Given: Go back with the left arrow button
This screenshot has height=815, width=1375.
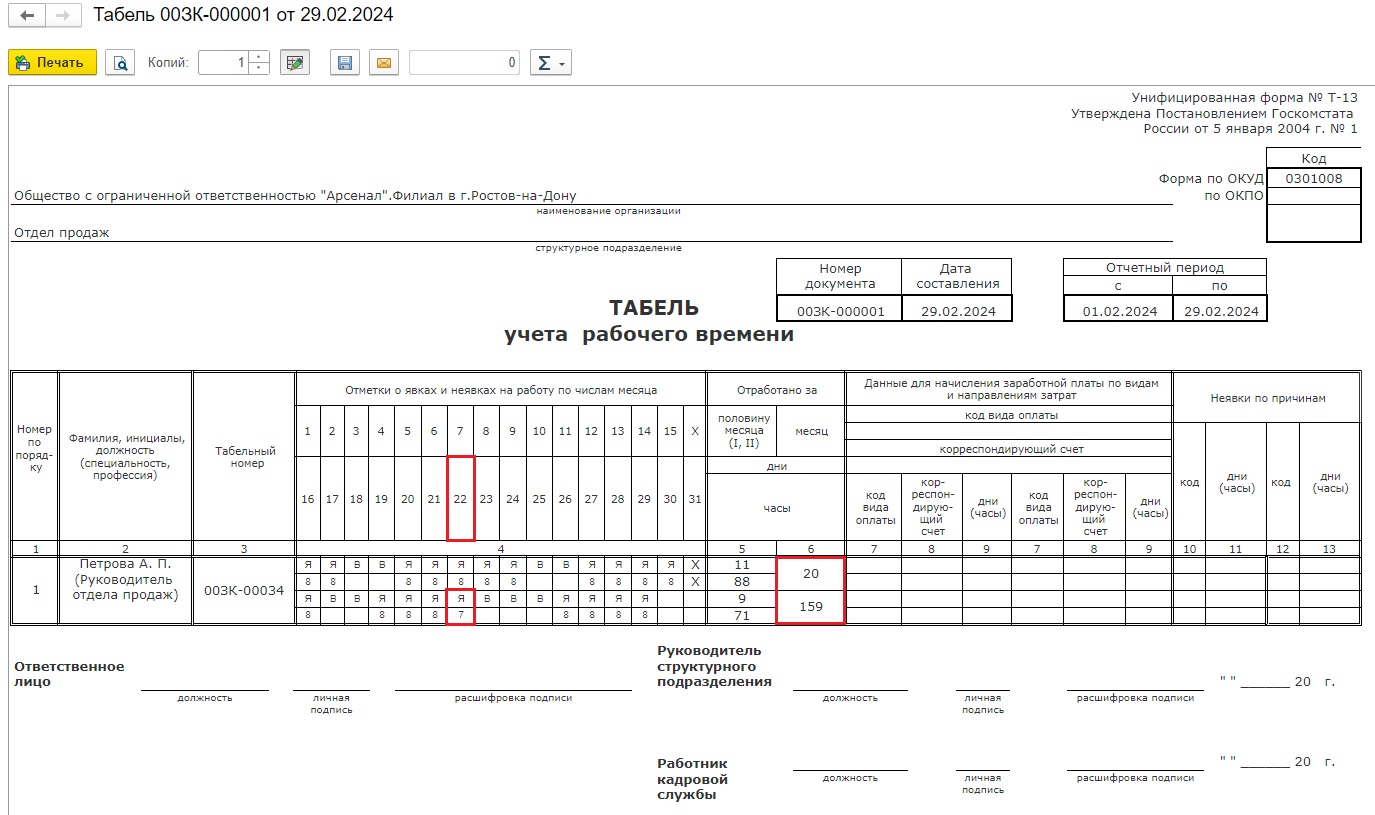Looking at the screenshot, I should (x=26, y=16).
